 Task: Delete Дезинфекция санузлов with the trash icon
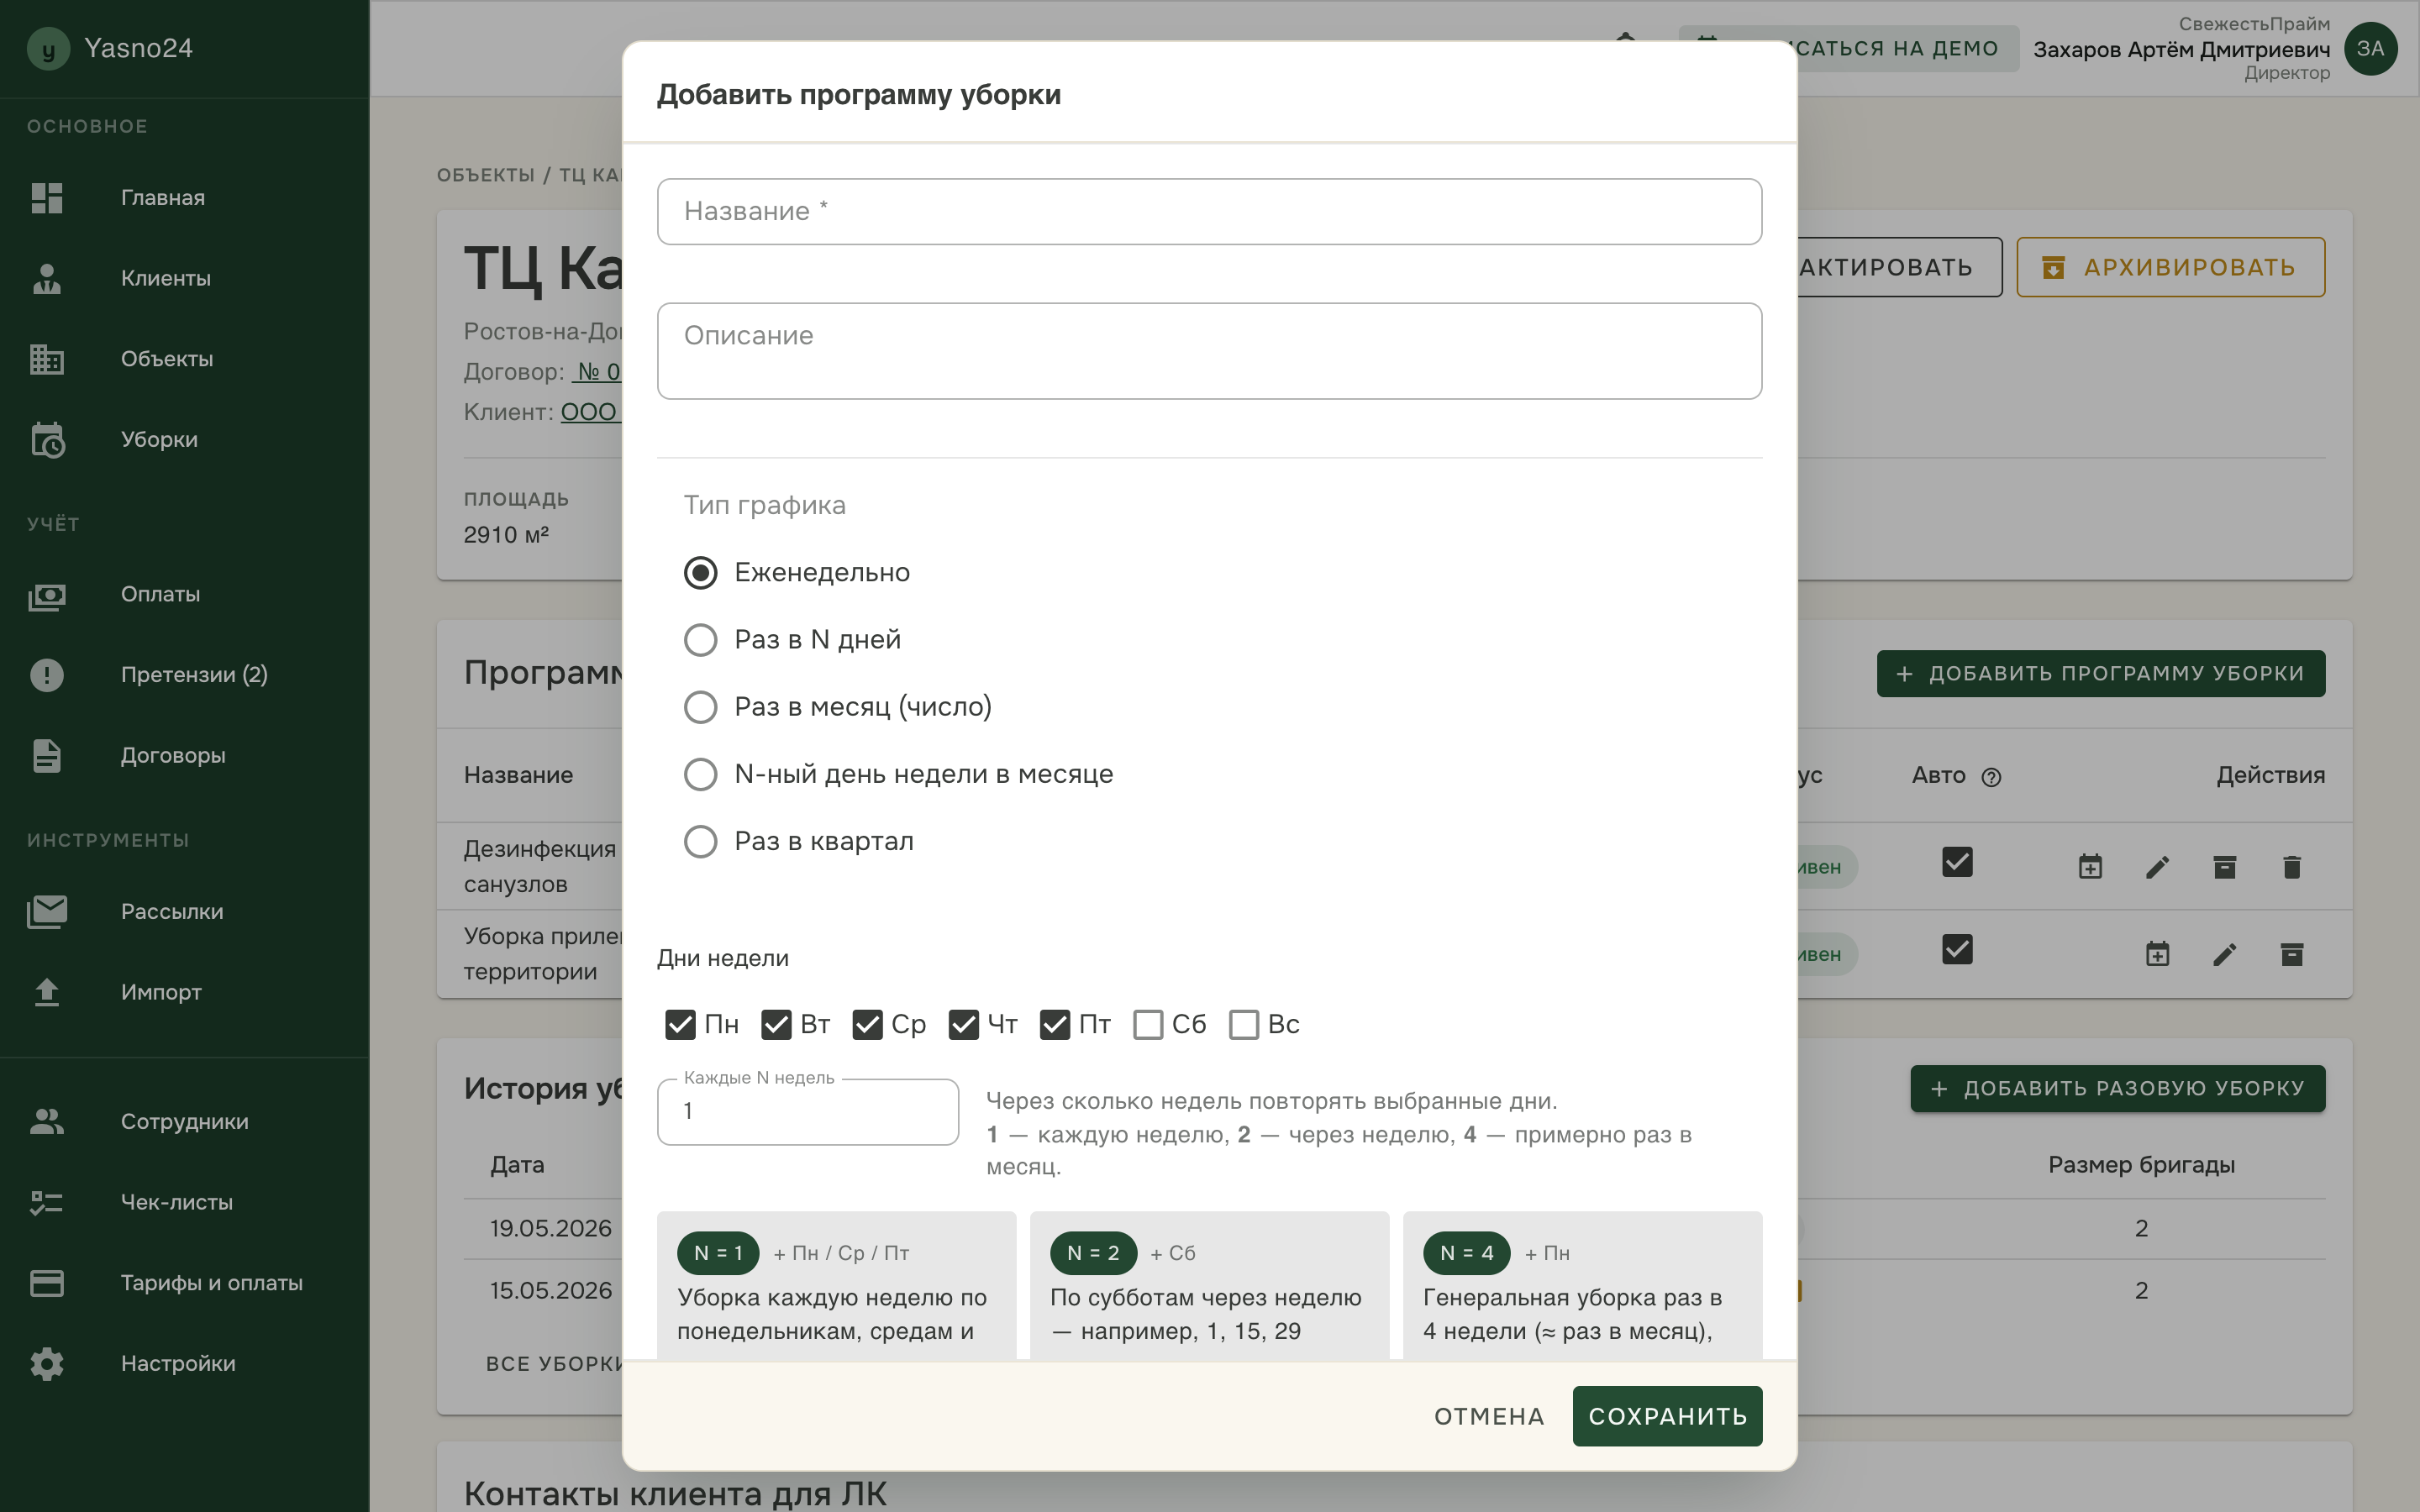click(x=2292, y=867)
